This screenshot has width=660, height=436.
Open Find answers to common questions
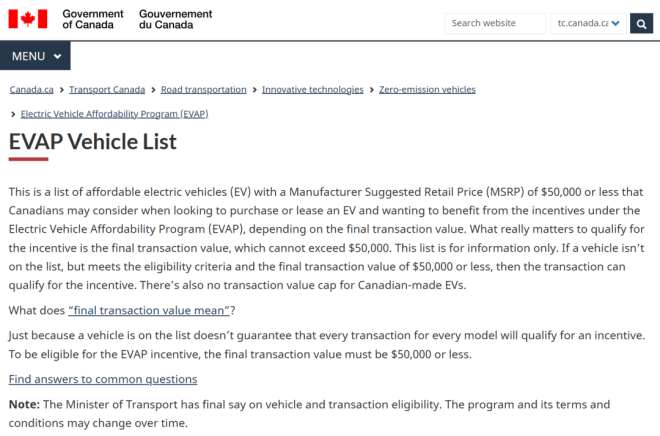pos(103,379)
